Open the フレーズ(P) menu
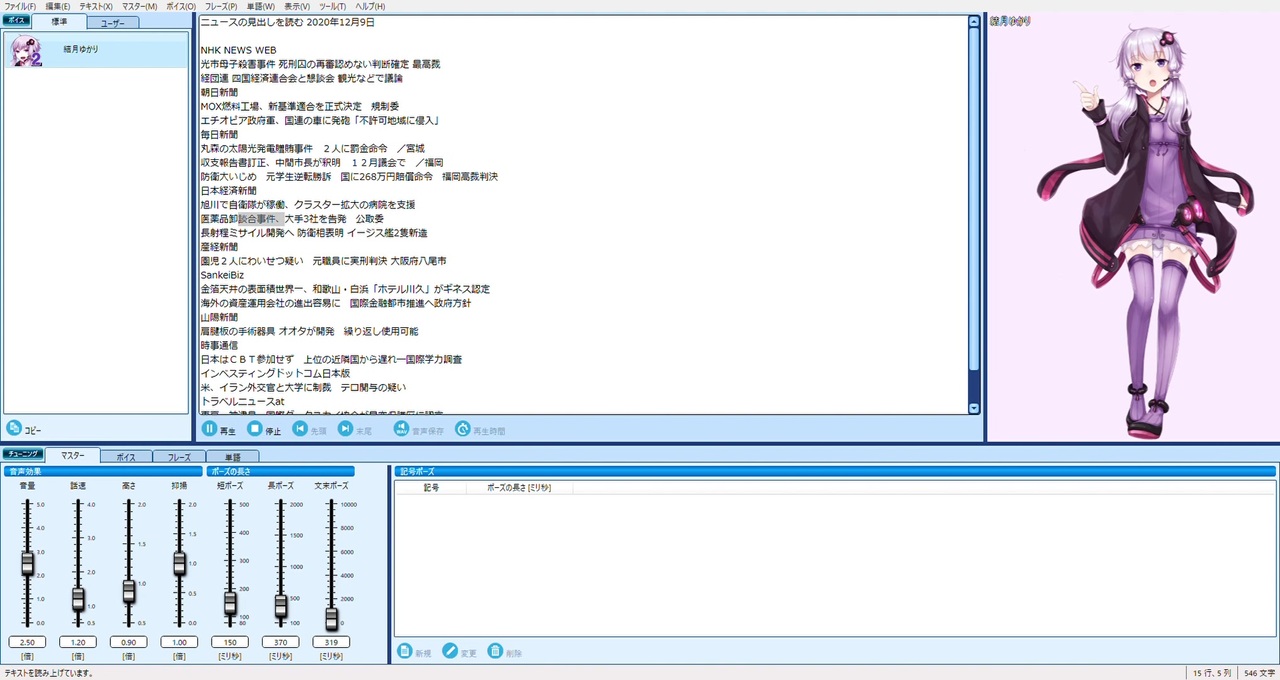Image resolution: width=1280 pixels, height=680 pixels. tap(221, 6)
